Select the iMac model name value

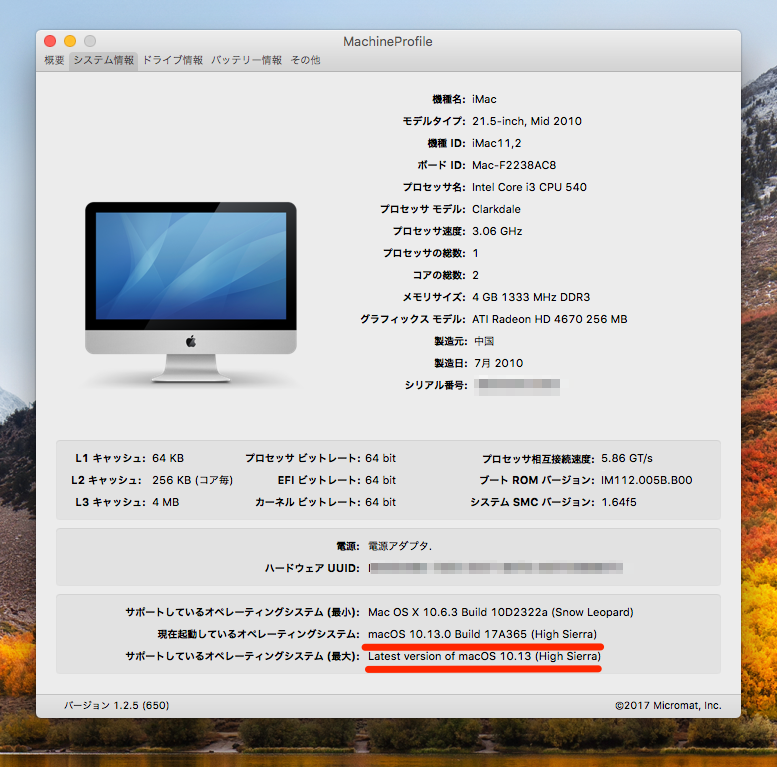tap(484, 99)
